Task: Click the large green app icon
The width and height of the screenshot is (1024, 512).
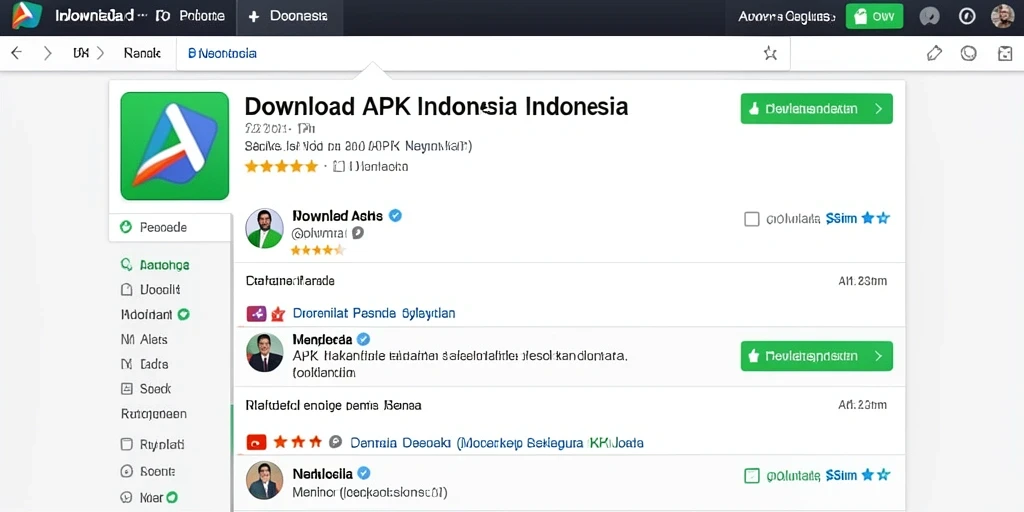Action: (x=174, y=146)
